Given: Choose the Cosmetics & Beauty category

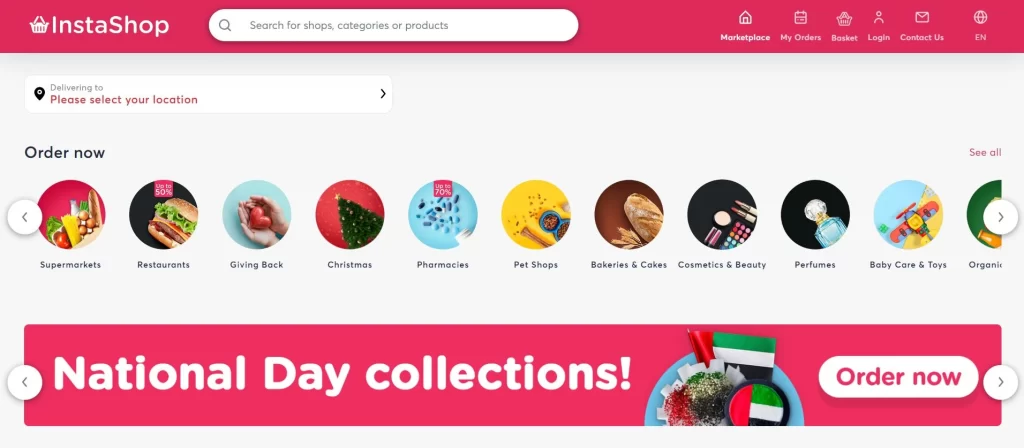Looking at the screenshot, I should click(x=722, y=224).
